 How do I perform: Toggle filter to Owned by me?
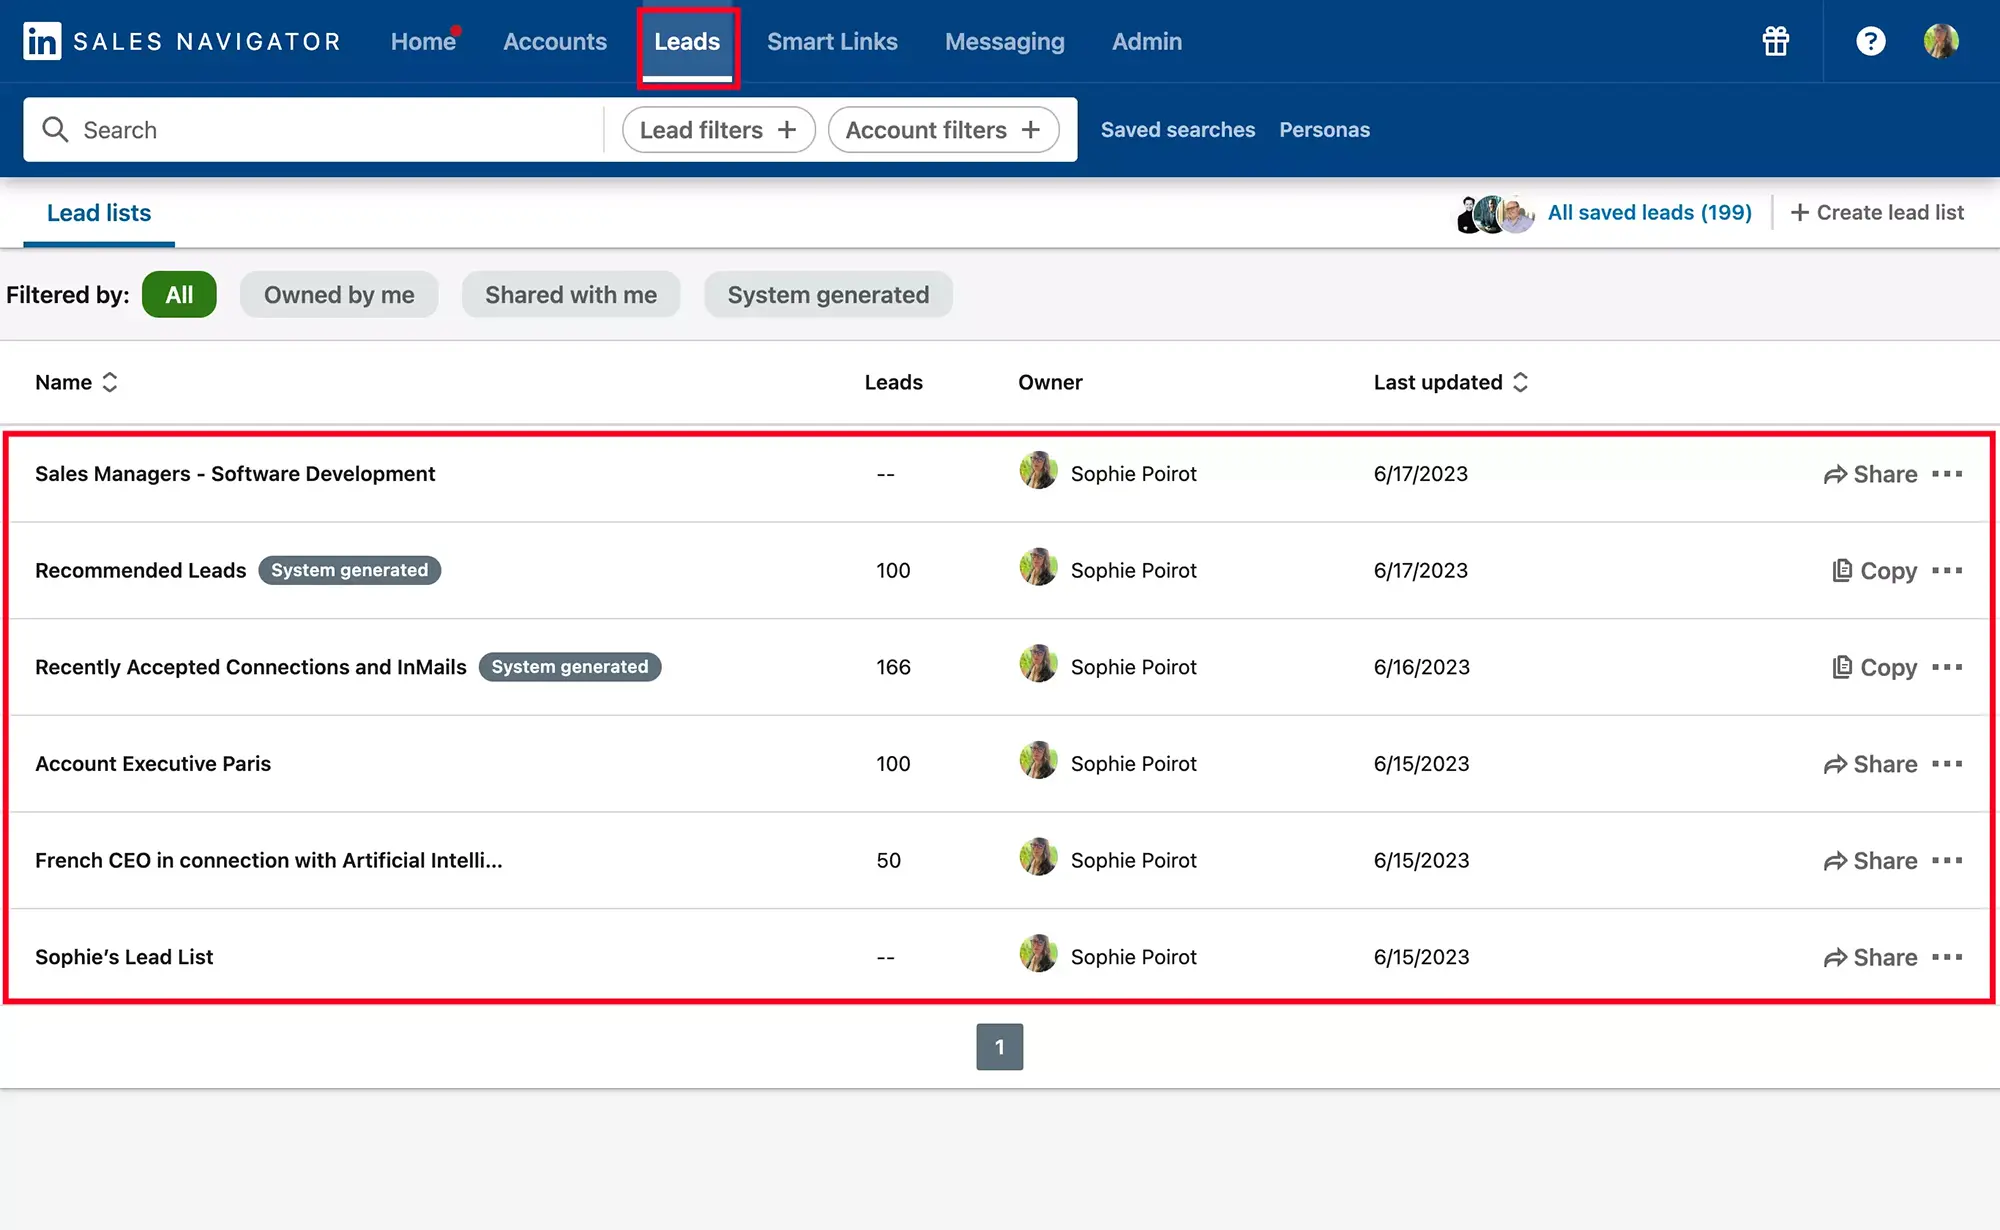[339, 294]
